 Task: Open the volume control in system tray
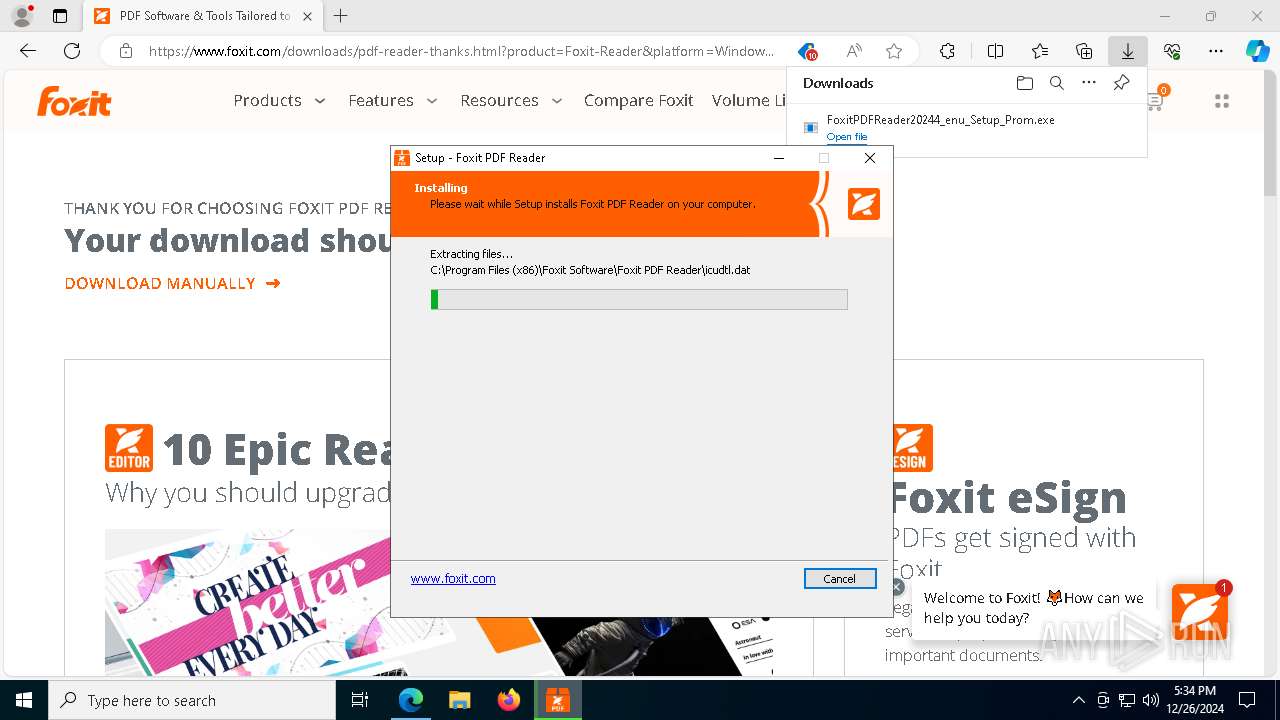[1151, 700]
